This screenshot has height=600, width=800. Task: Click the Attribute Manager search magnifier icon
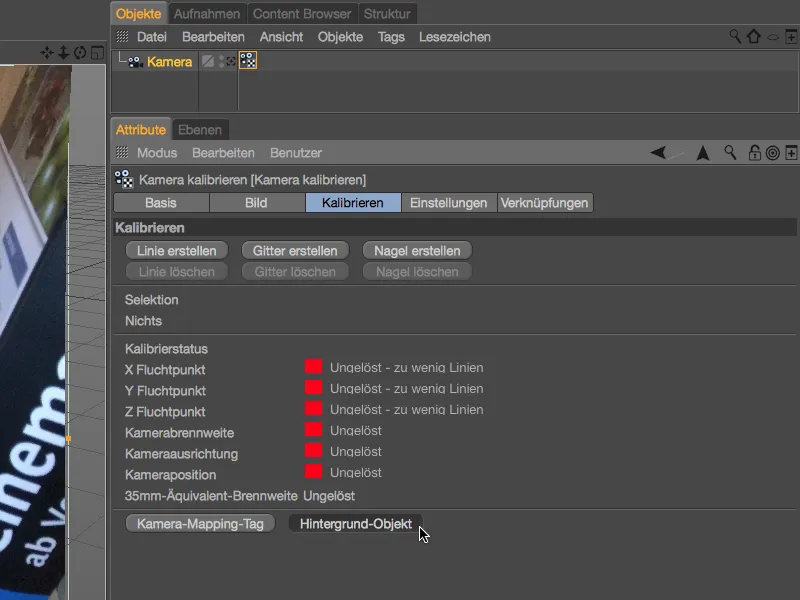point(730,153)
